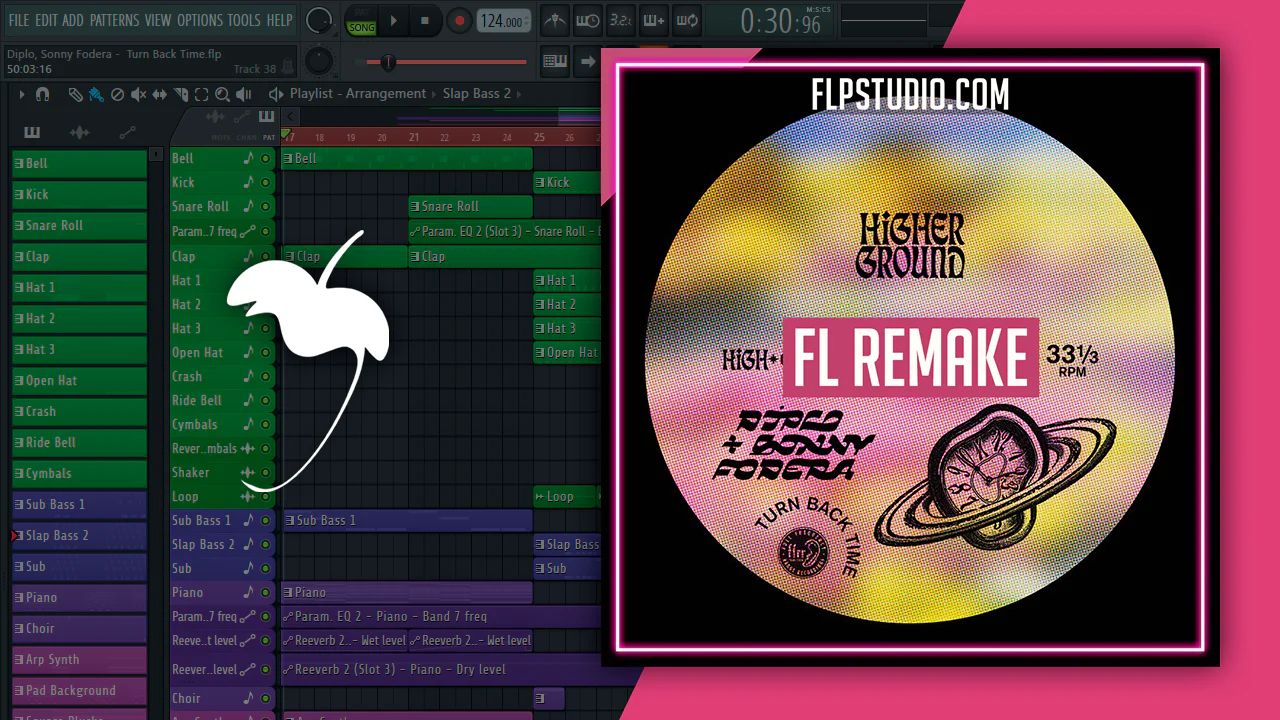Open the HELP menu
Image resolution: width=1280 pixels, height=720 pixels.
click(x=280, y=20)
